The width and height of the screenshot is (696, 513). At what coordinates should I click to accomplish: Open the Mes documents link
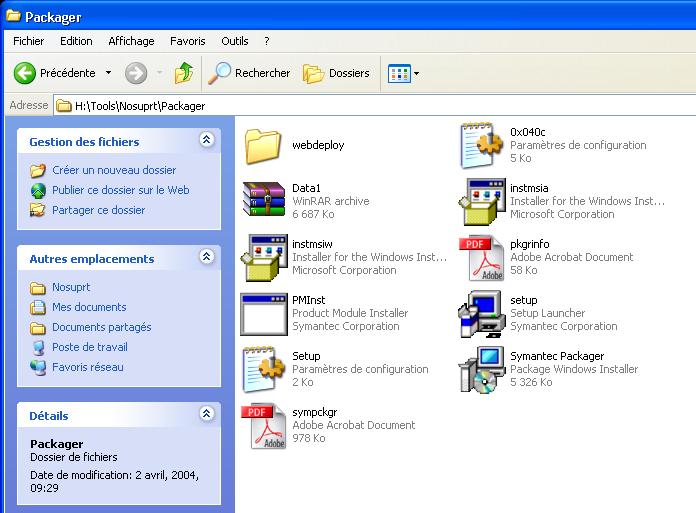tap(89, 307)
